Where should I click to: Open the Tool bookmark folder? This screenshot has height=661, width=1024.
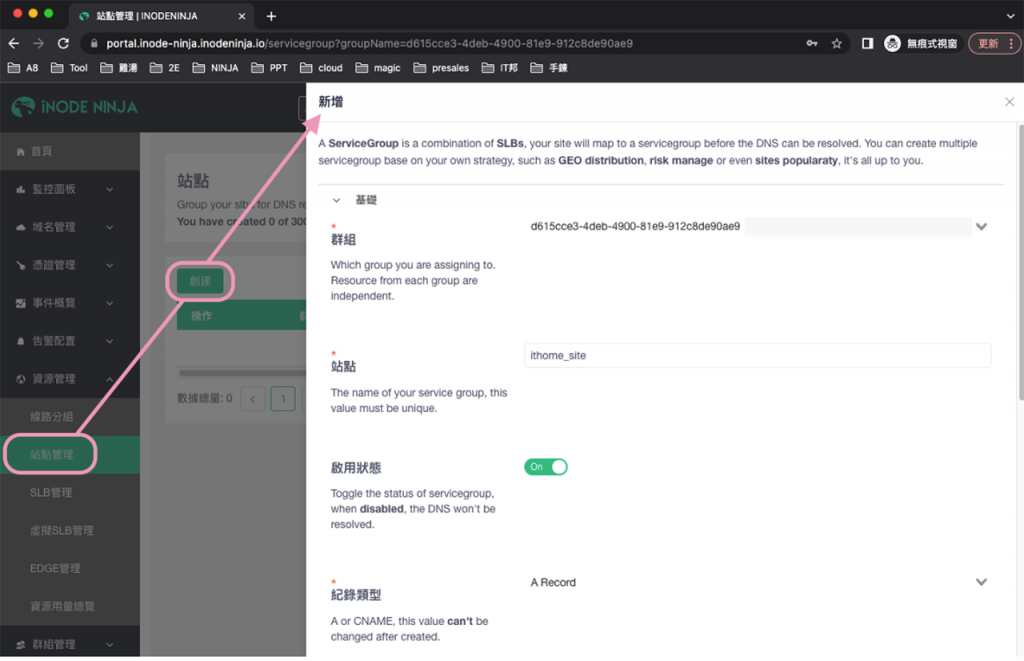point(69,68)
